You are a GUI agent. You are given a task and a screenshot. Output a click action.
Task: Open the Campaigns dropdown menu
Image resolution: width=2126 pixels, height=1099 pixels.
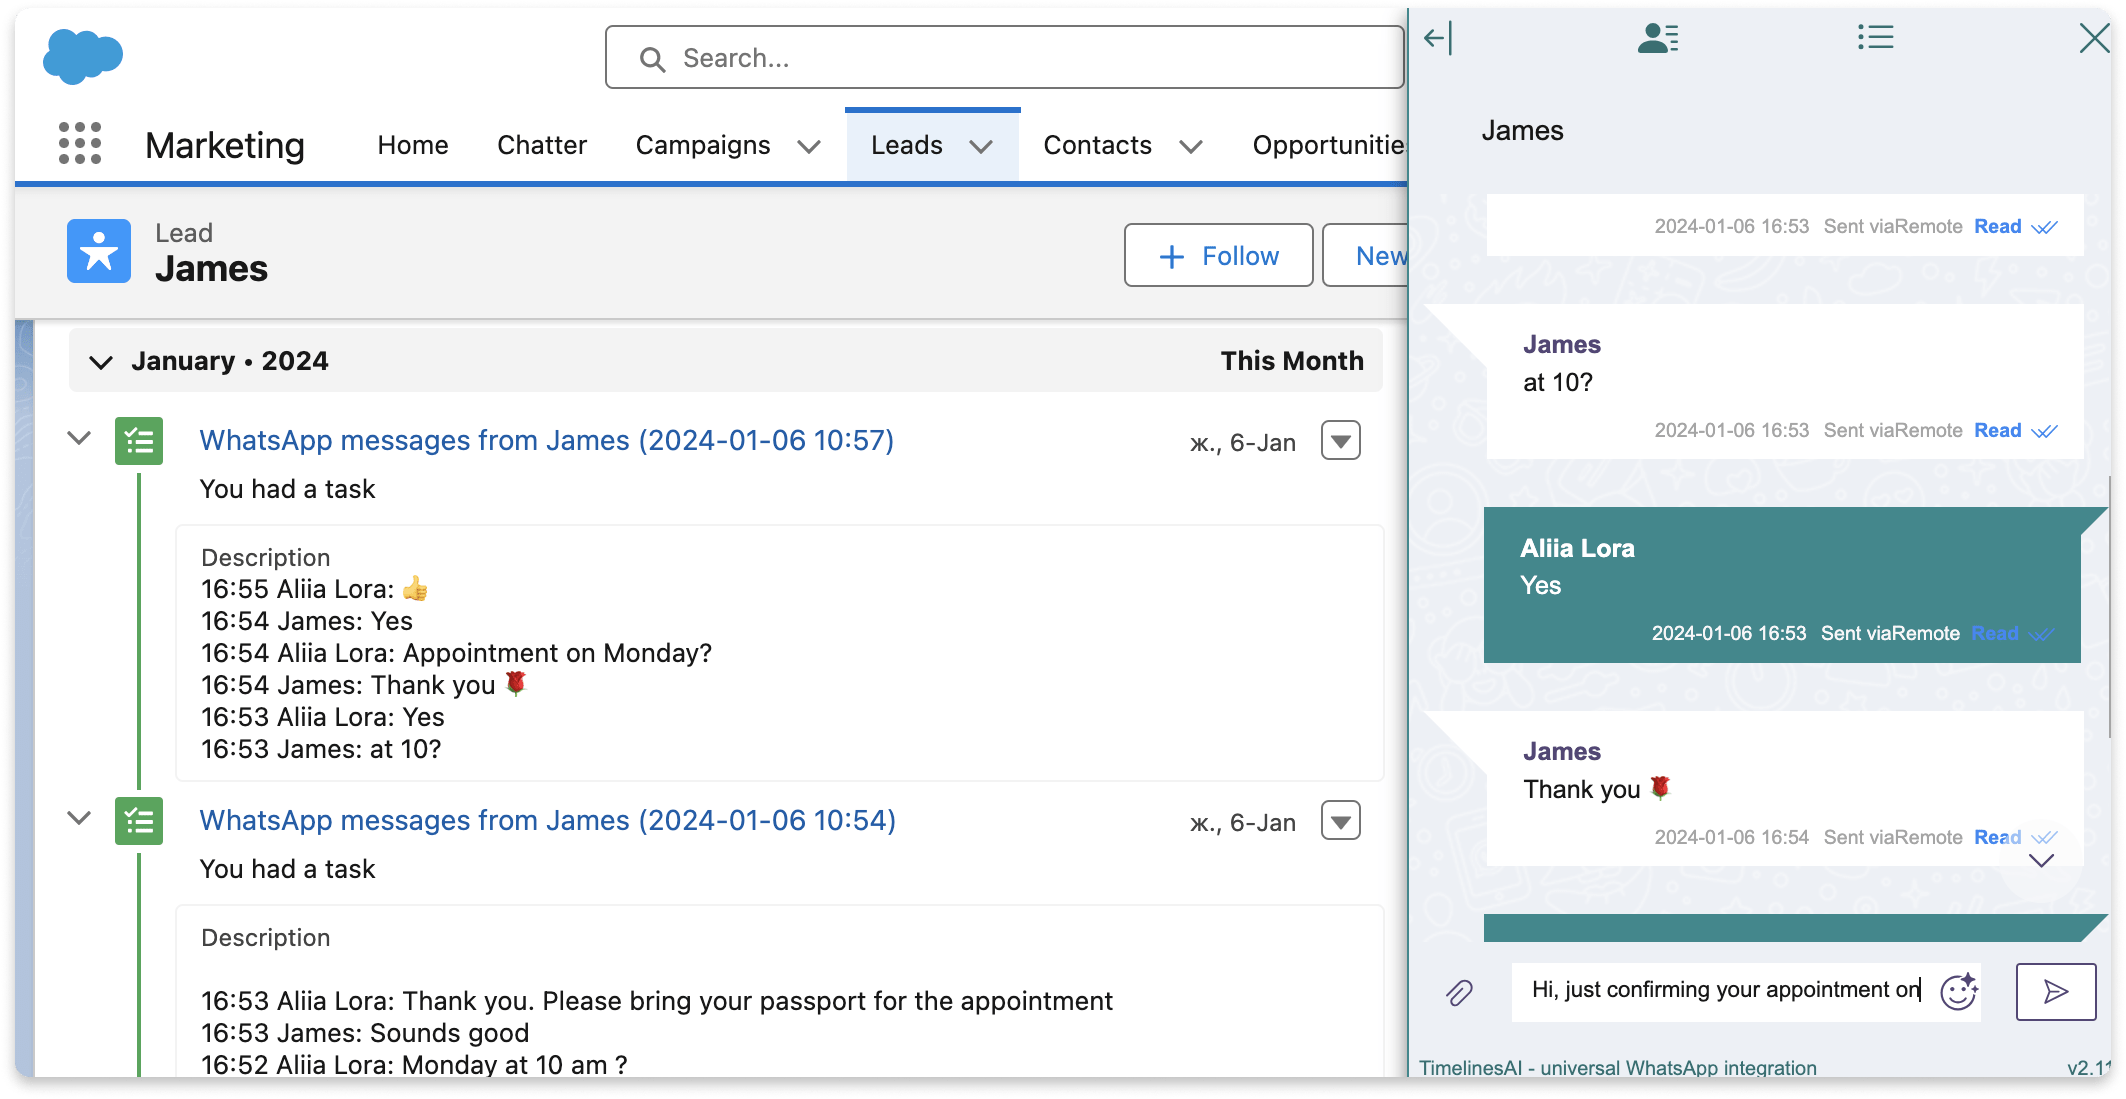tap(809, 146)
